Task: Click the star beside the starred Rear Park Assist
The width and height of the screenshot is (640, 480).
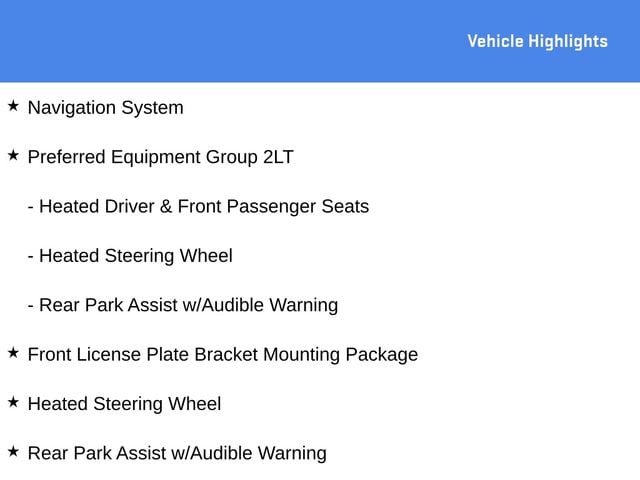Action: click(13, 451)
